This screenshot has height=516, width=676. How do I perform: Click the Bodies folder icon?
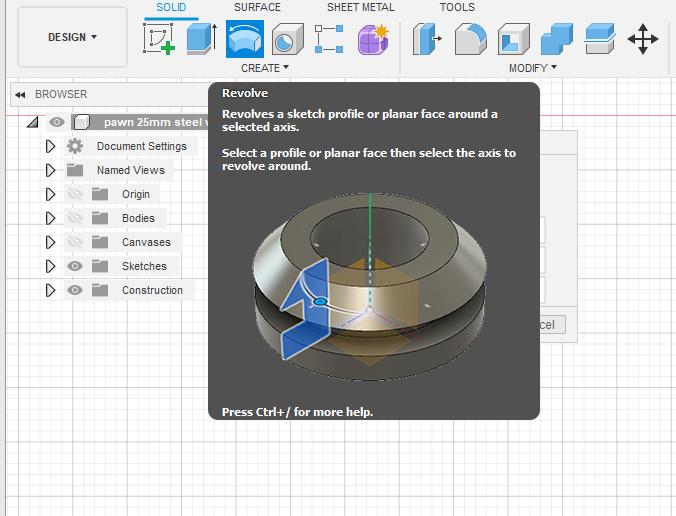coord(100,218)
